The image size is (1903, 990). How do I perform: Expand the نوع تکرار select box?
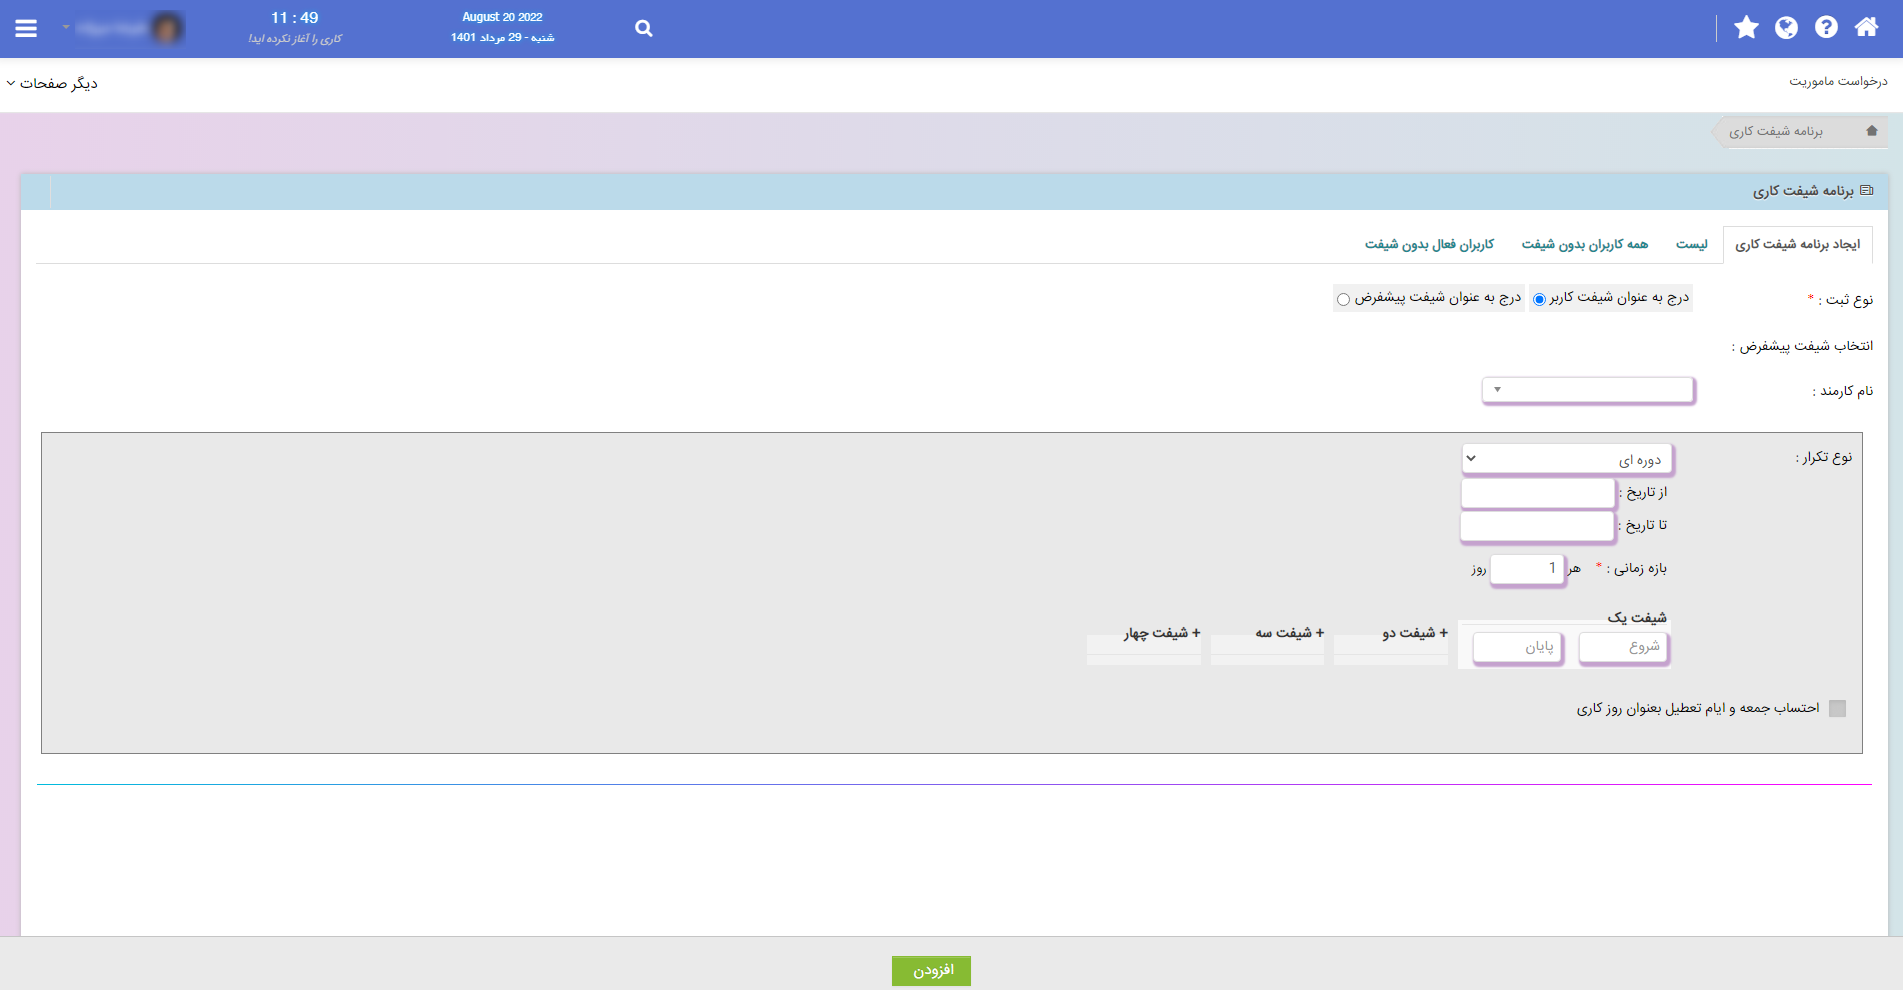(1566, 459)
